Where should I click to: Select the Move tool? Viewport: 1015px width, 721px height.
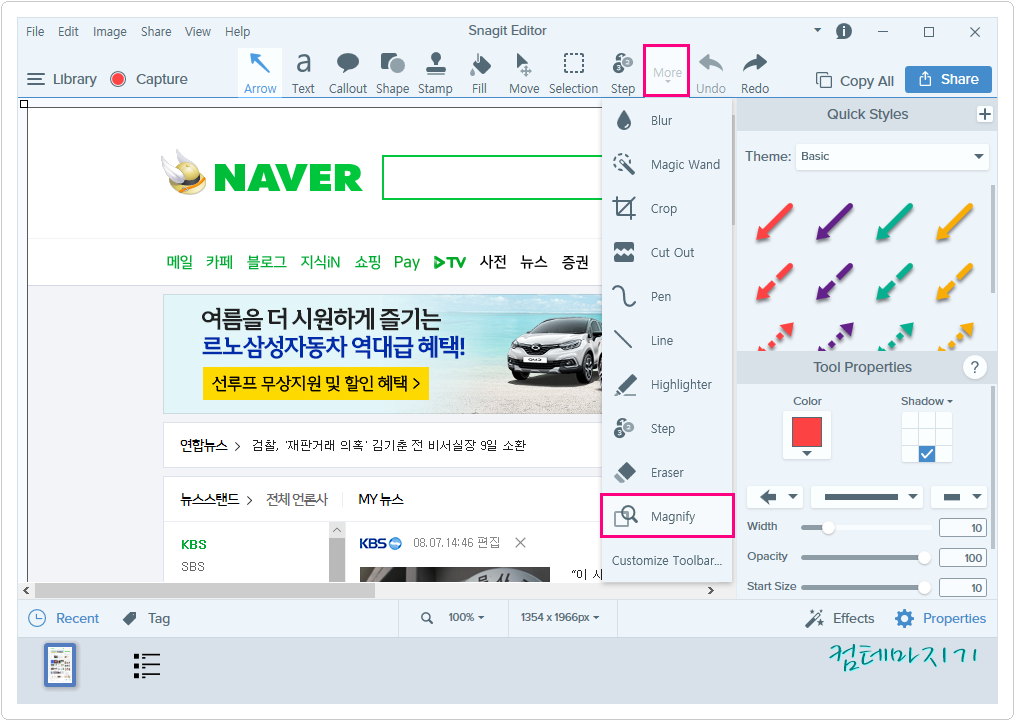524,72
